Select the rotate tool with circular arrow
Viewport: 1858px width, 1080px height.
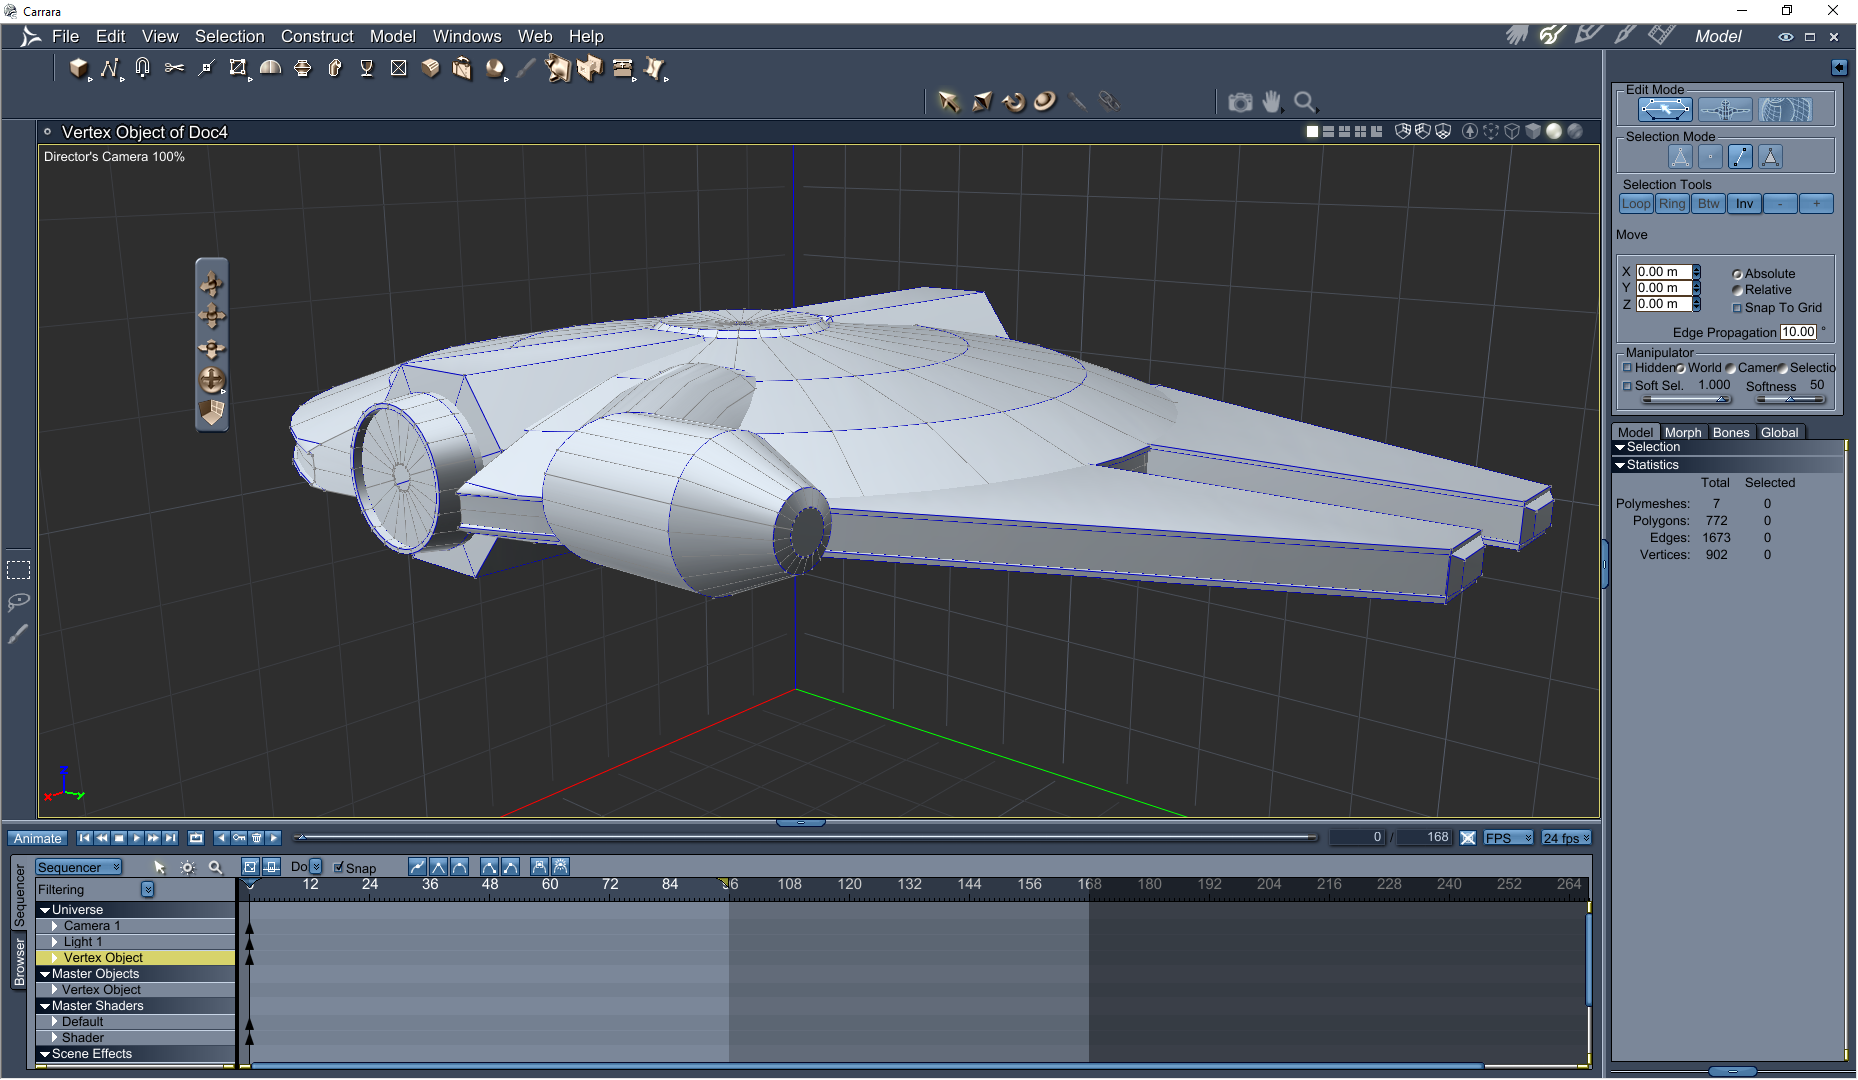pyautogui.click(x=1013, y=102)
